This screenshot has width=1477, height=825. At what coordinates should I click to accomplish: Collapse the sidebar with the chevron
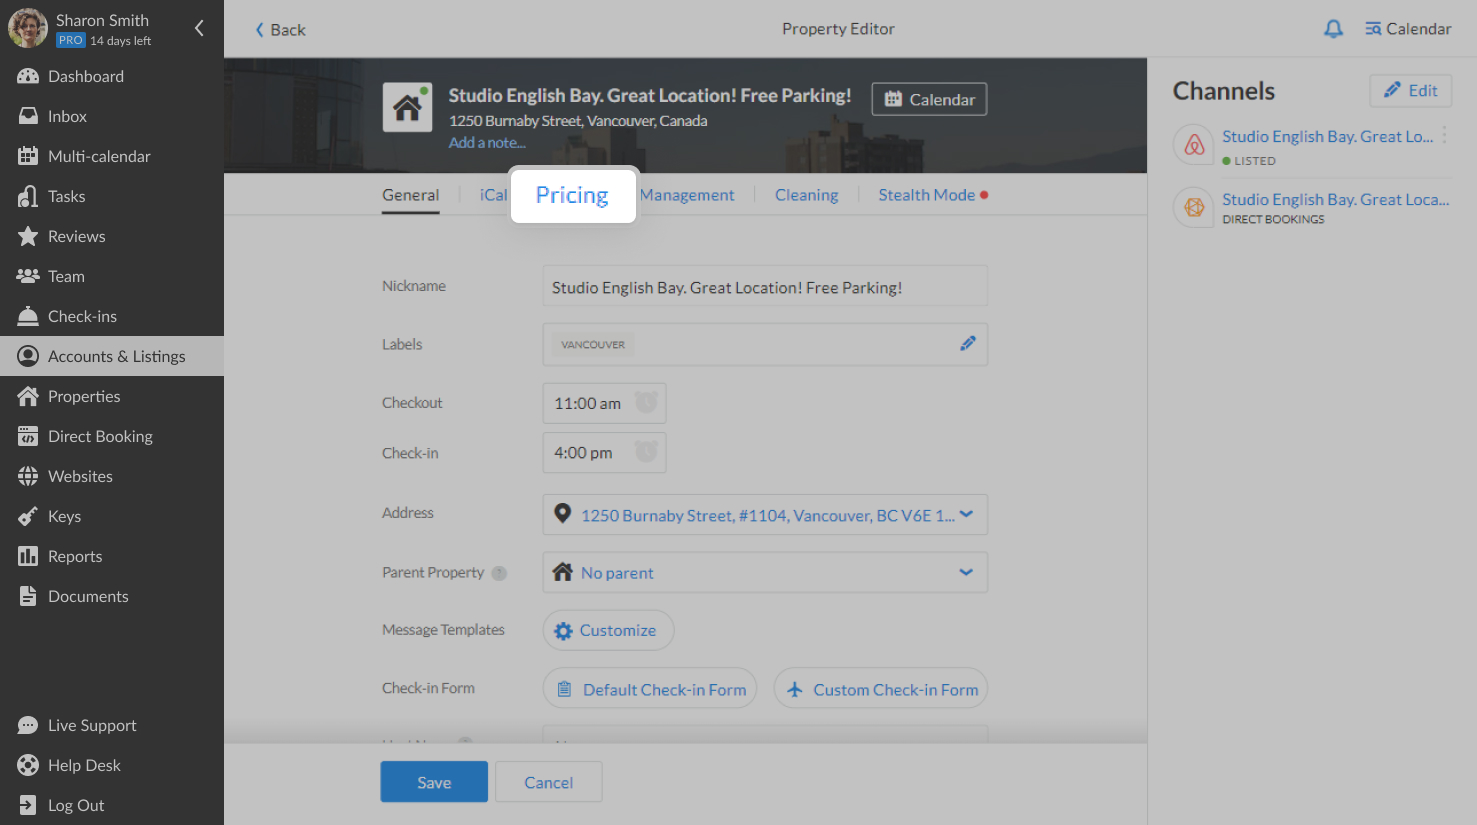pyautogui.click(x=199, y=29)
